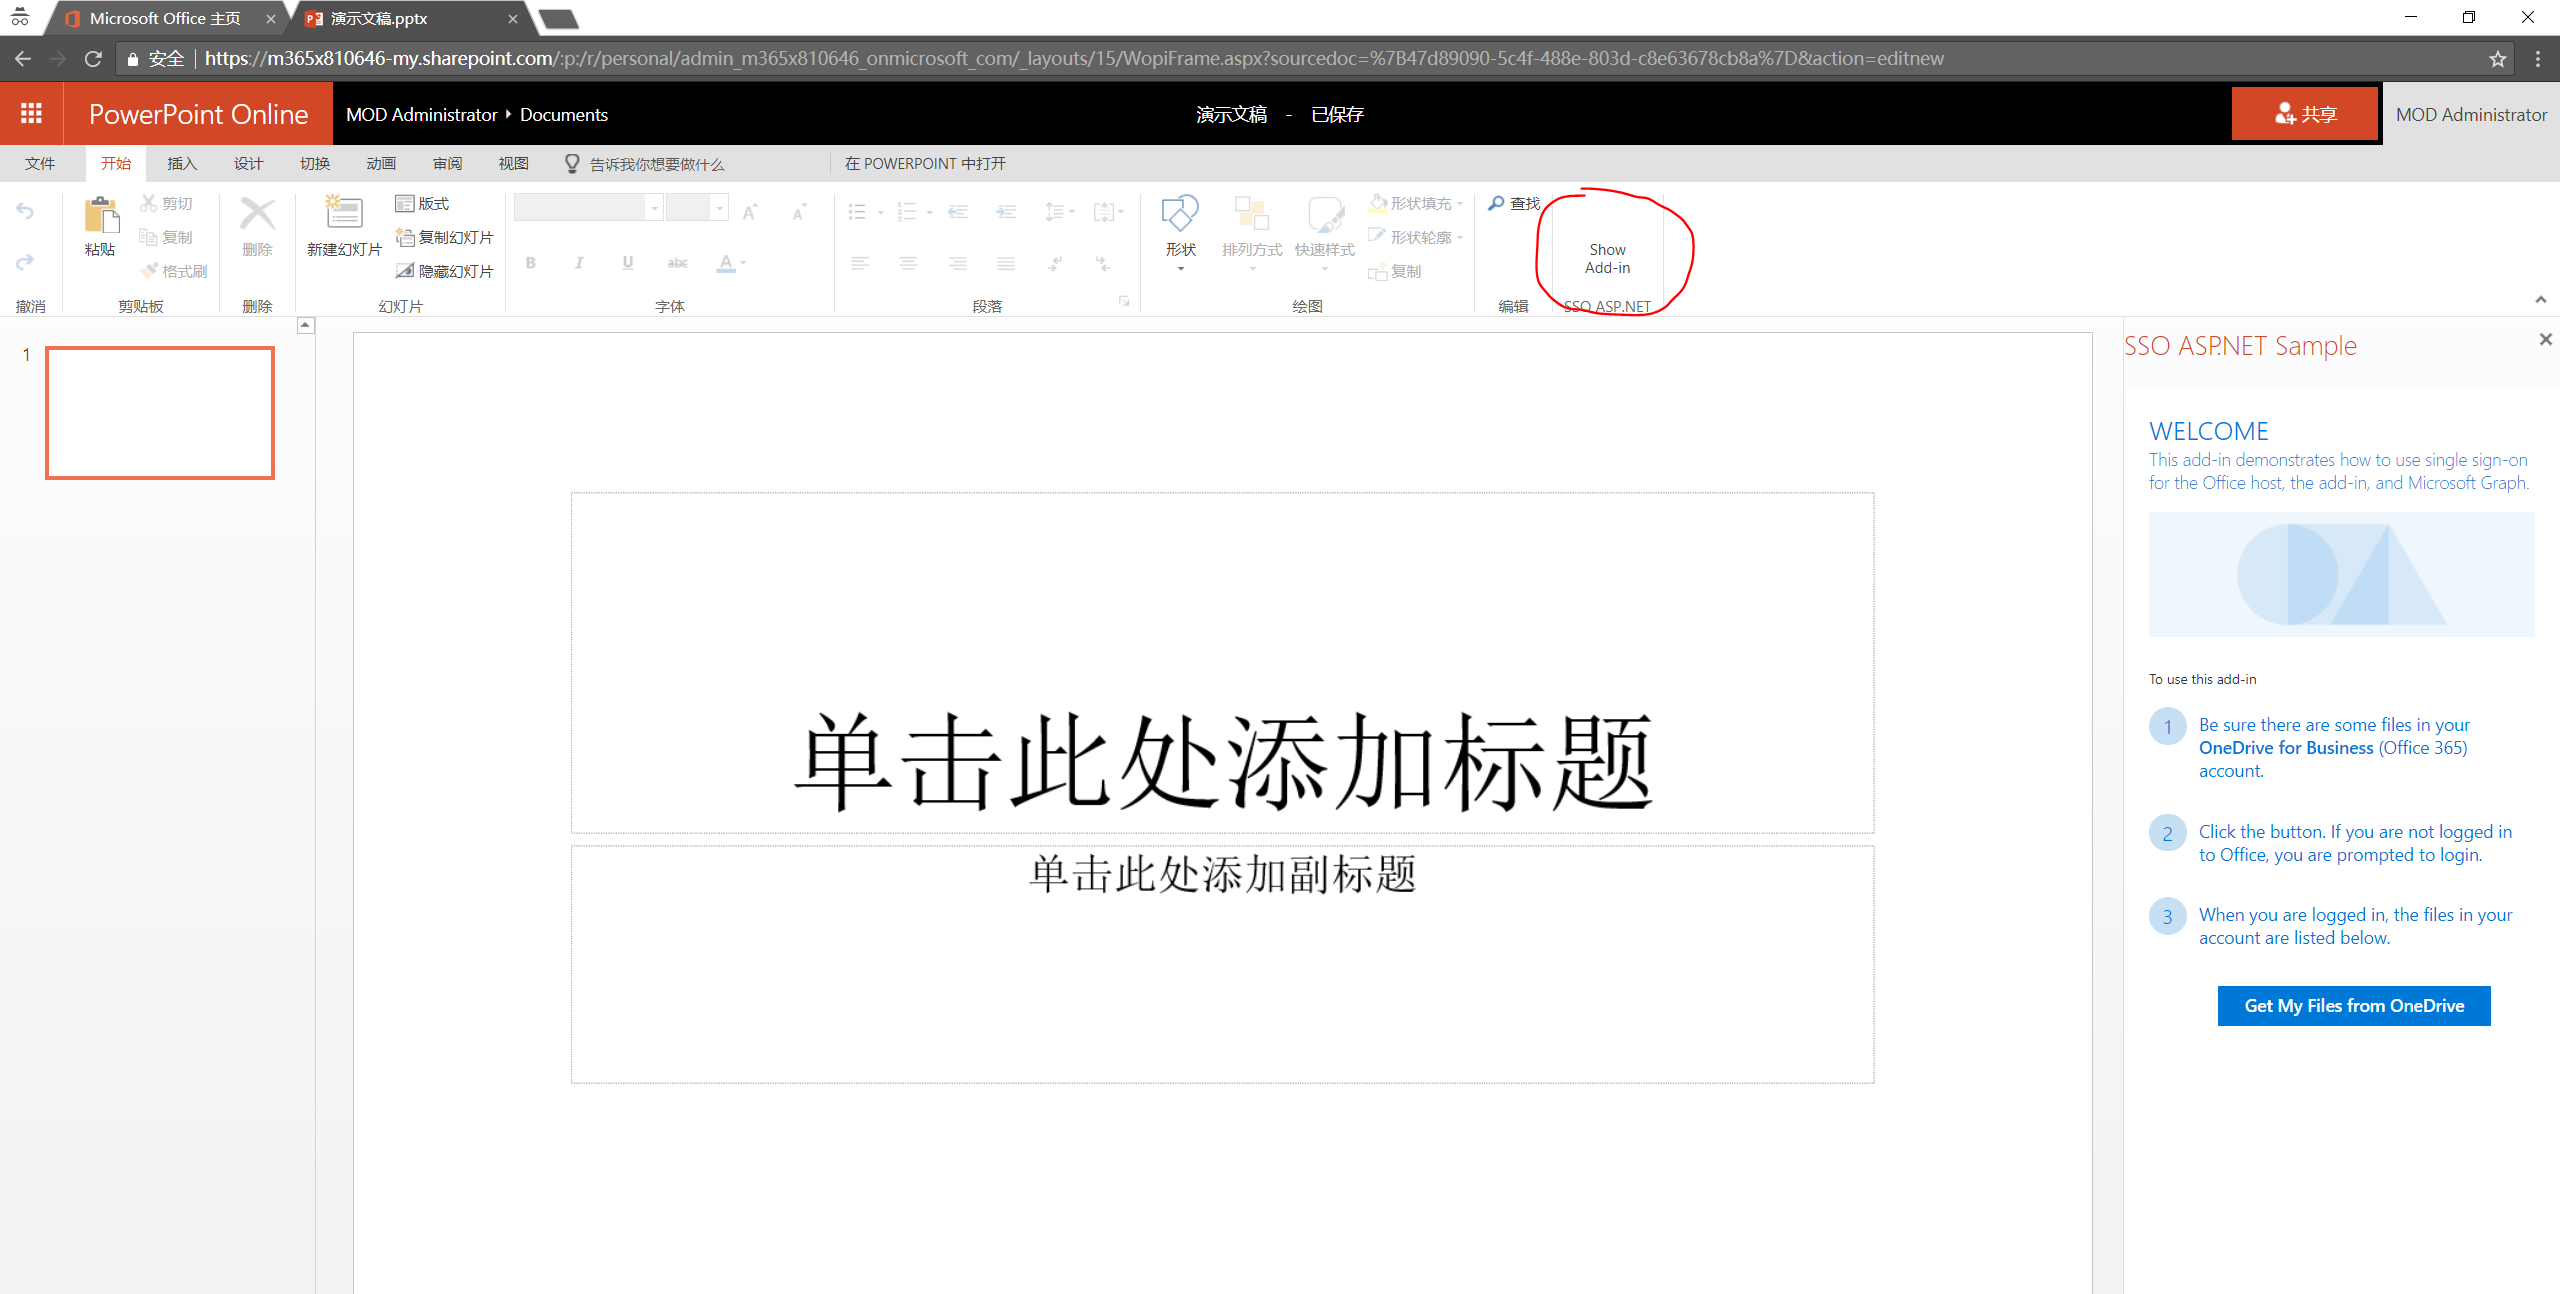Toggle bold formatting

(531, 263)
